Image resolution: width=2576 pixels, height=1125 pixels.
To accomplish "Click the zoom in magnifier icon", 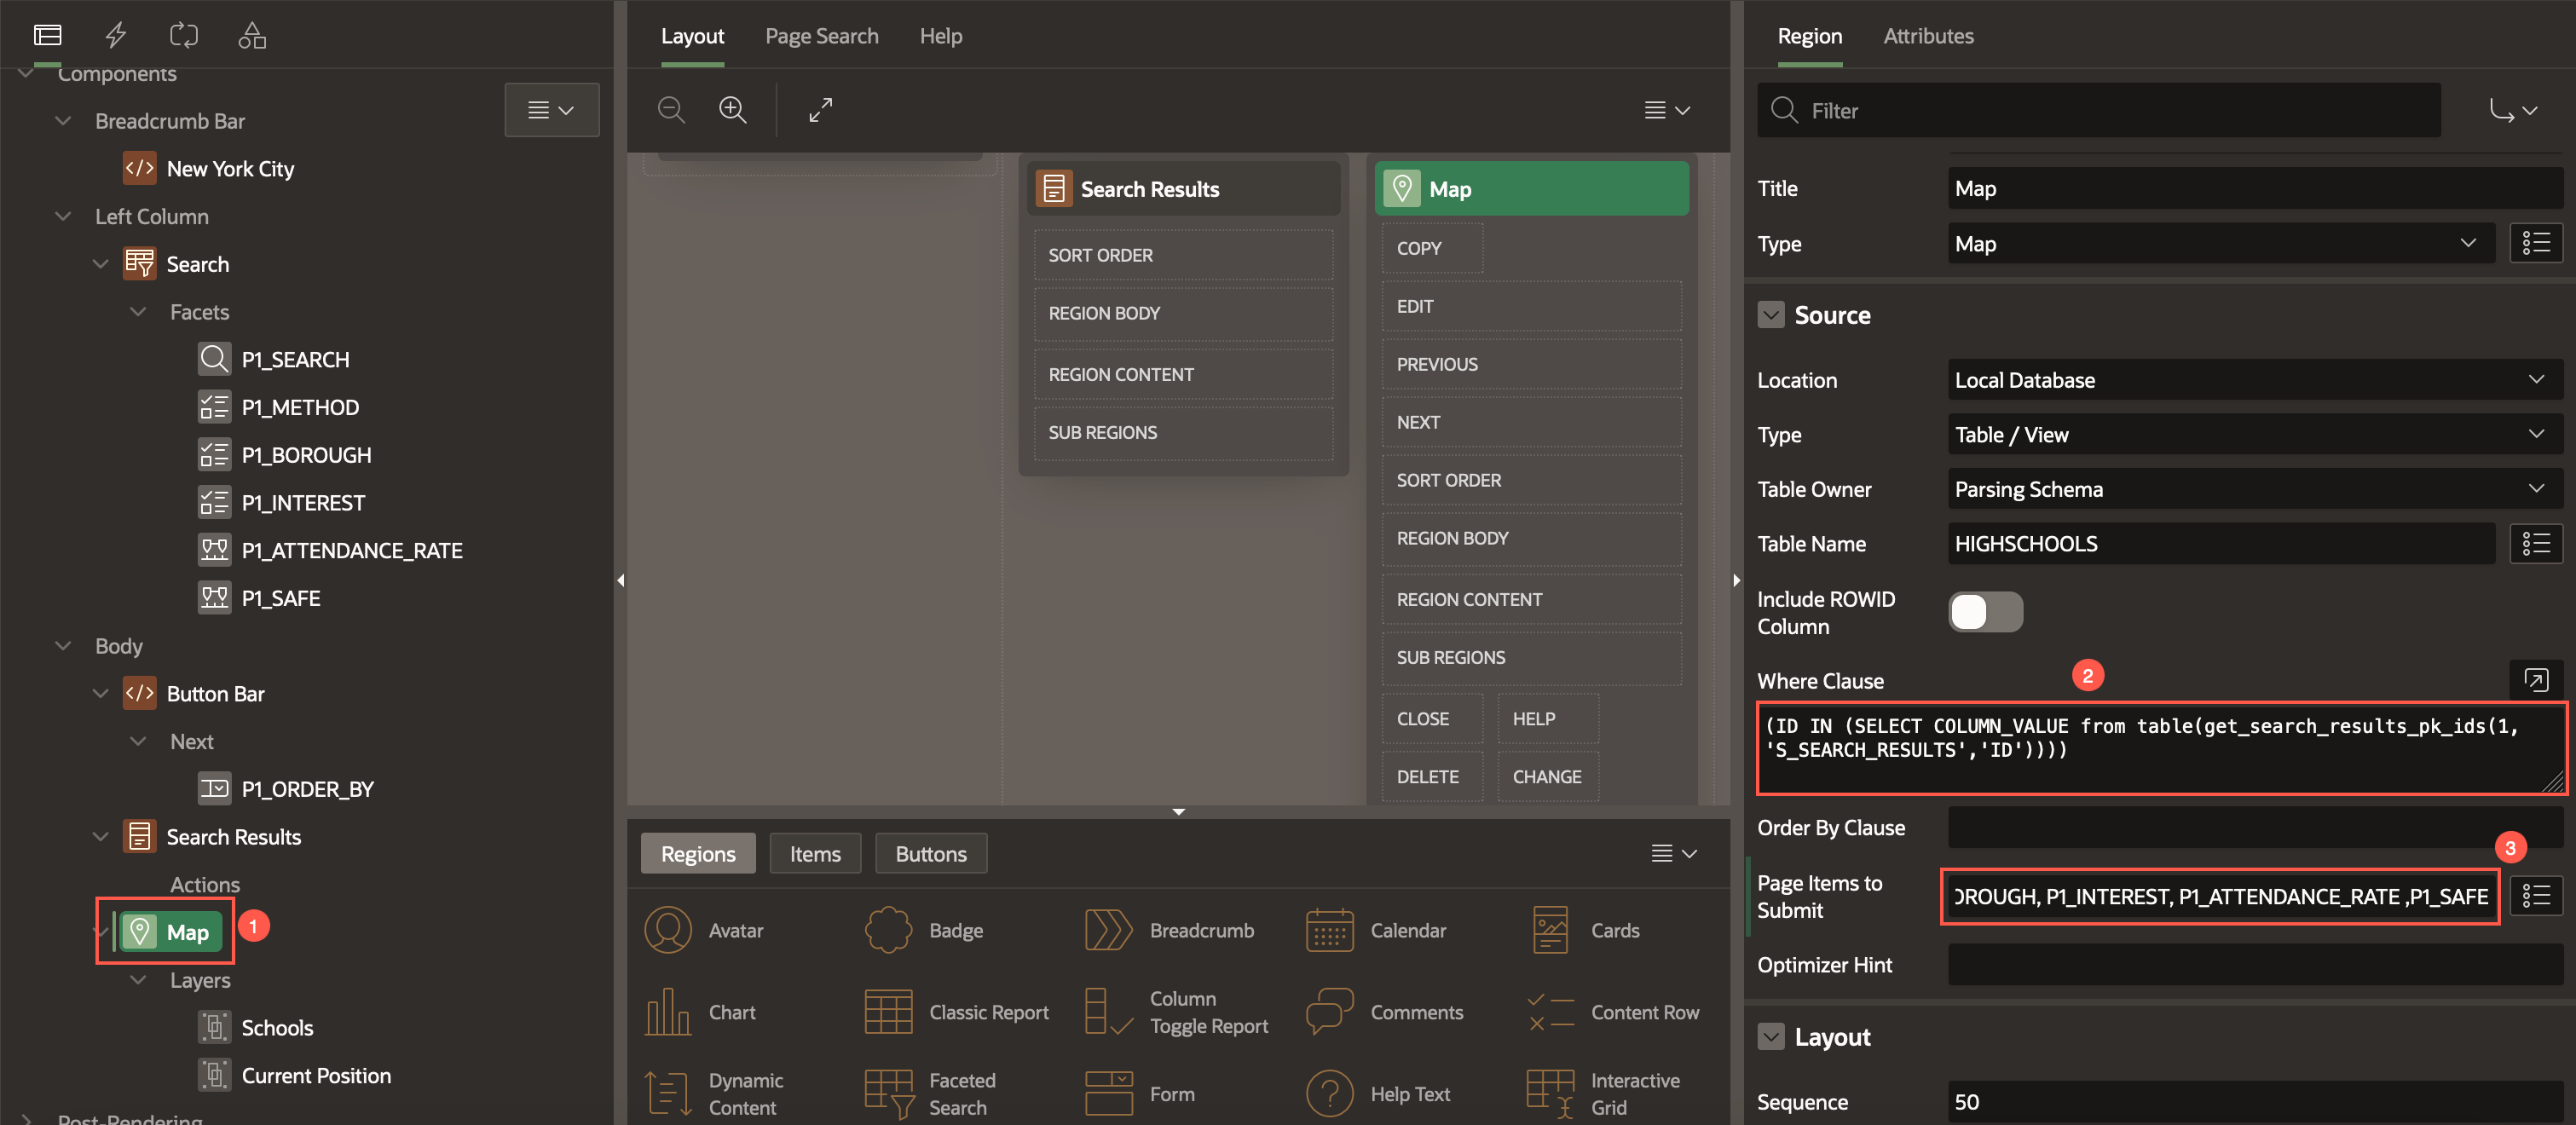I will point(732,110).
